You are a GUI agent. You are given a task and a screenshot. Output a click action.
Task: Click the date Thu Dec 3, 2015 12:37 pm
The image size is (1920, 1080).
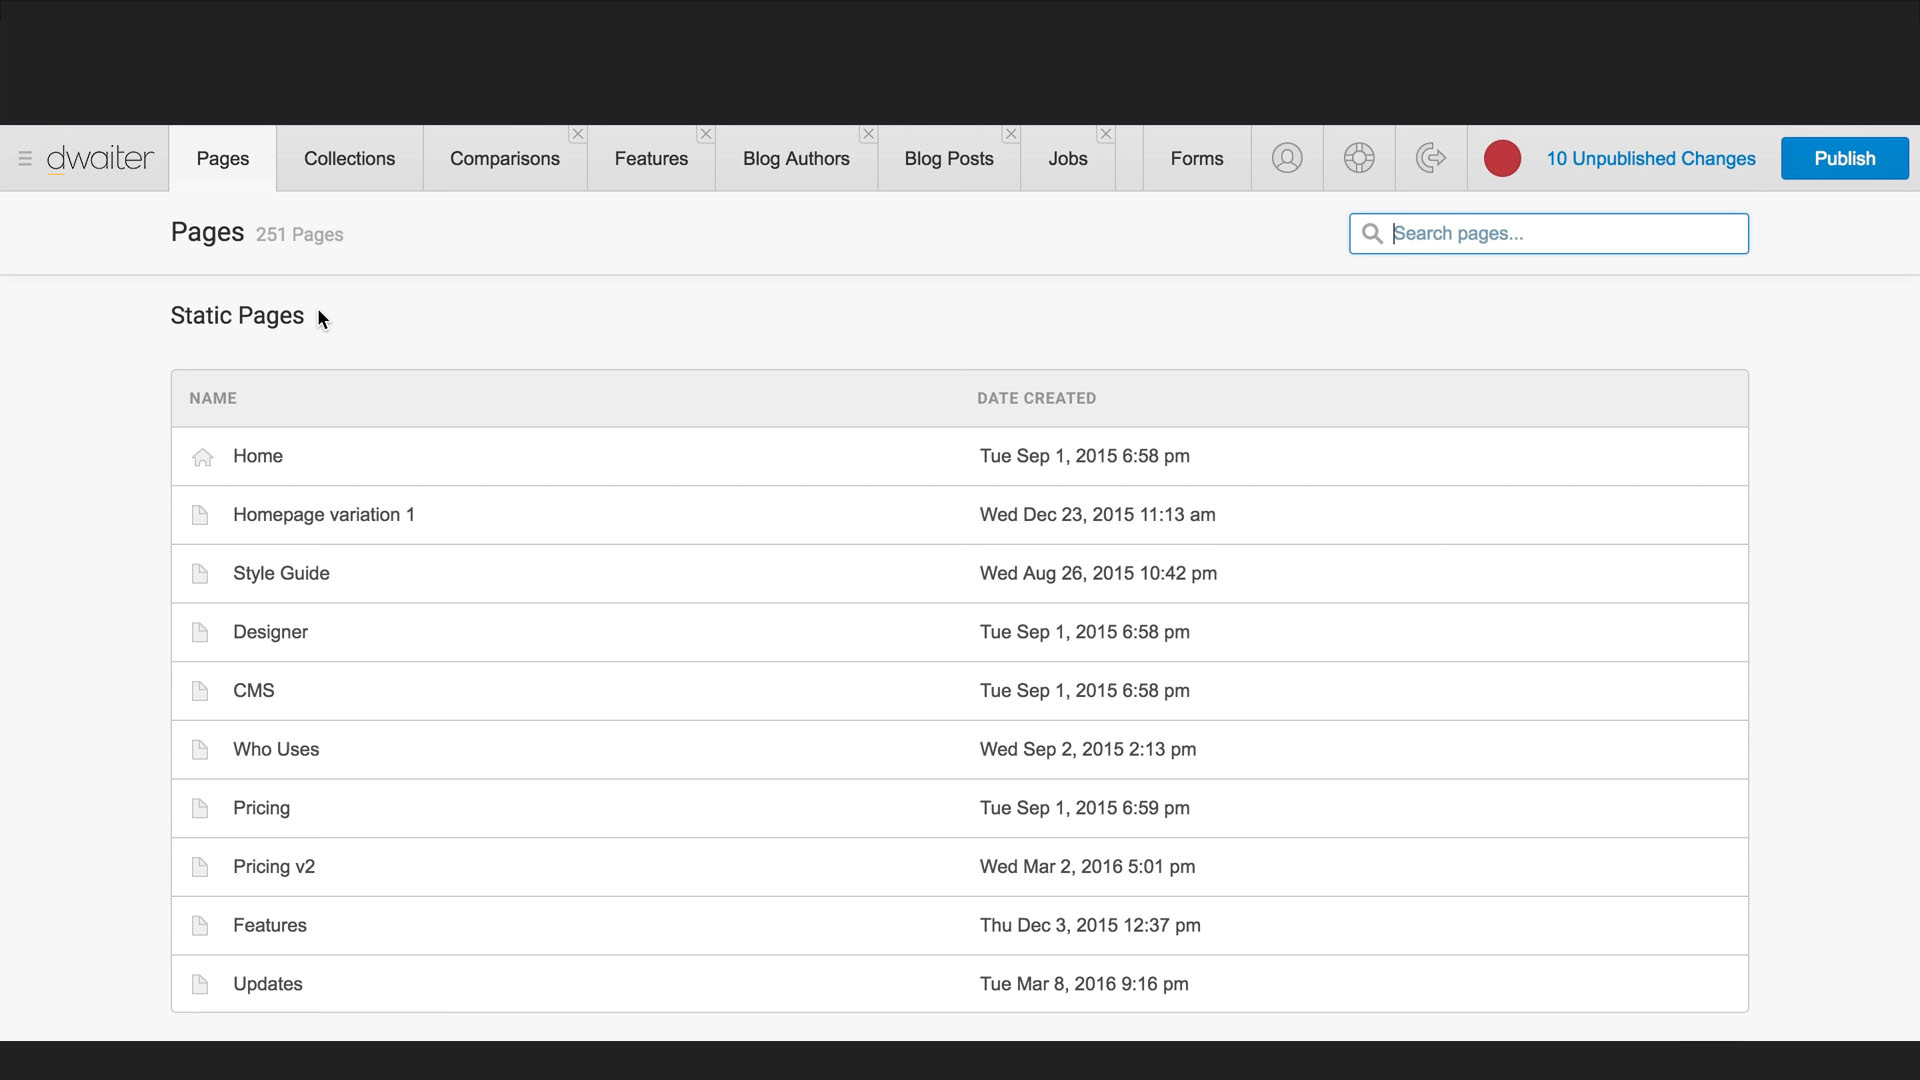pyautogui.click(x=1090, y=926)
